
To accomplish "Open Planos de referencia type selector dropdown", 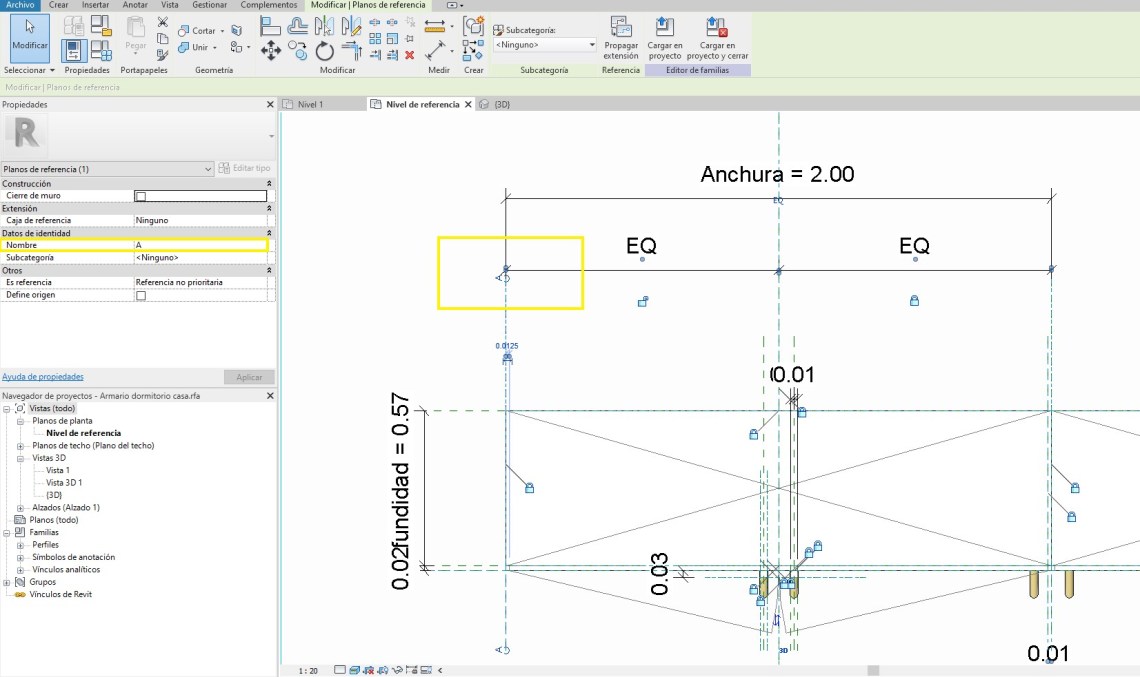I will pos(207,169).
